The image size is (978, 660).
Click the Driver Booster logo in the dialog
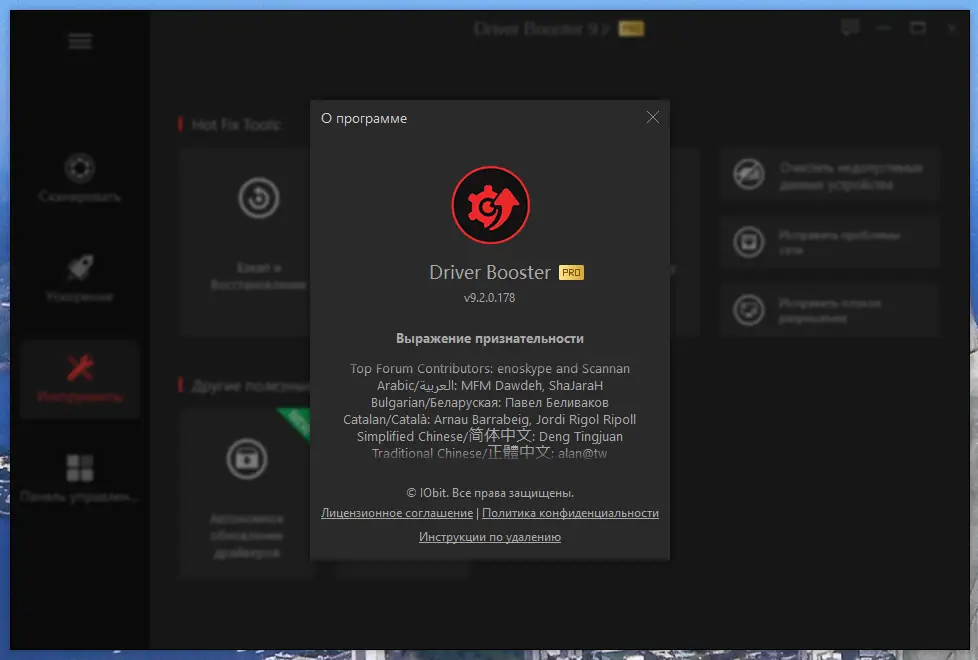coord(490,205)
